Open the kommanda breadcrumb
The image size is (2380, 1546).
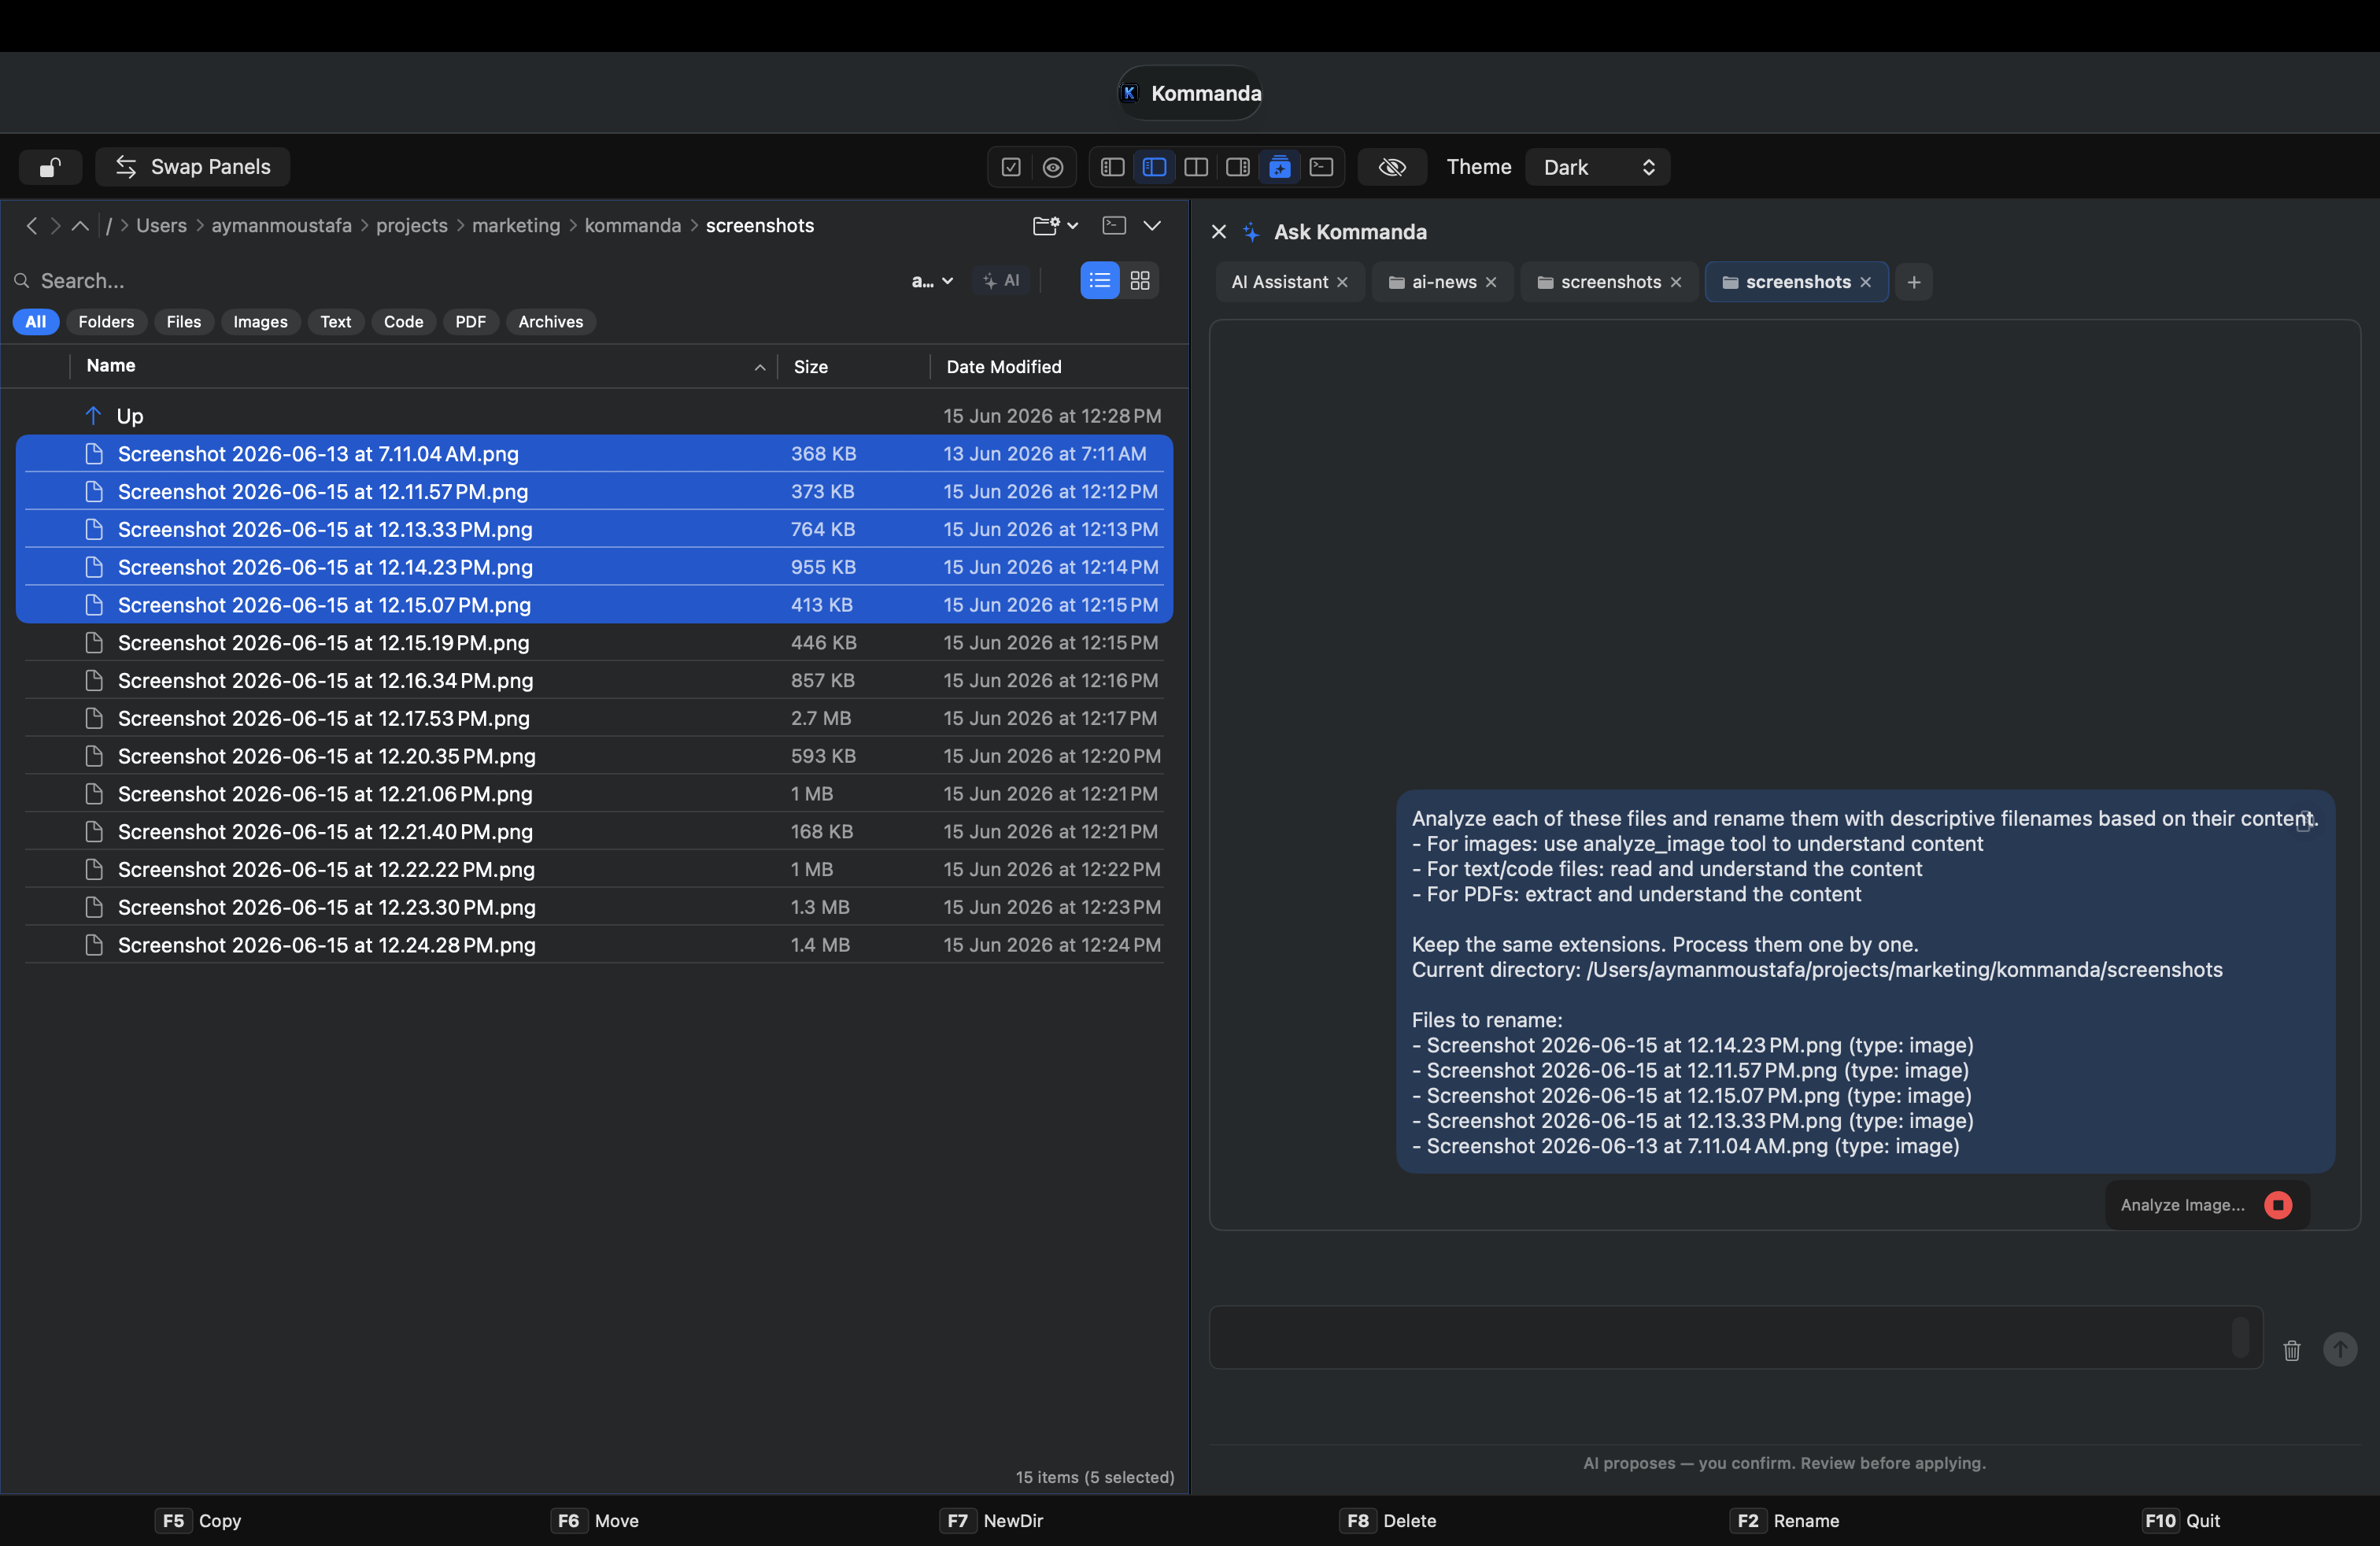pyautogui.click(x=633, y=226)
